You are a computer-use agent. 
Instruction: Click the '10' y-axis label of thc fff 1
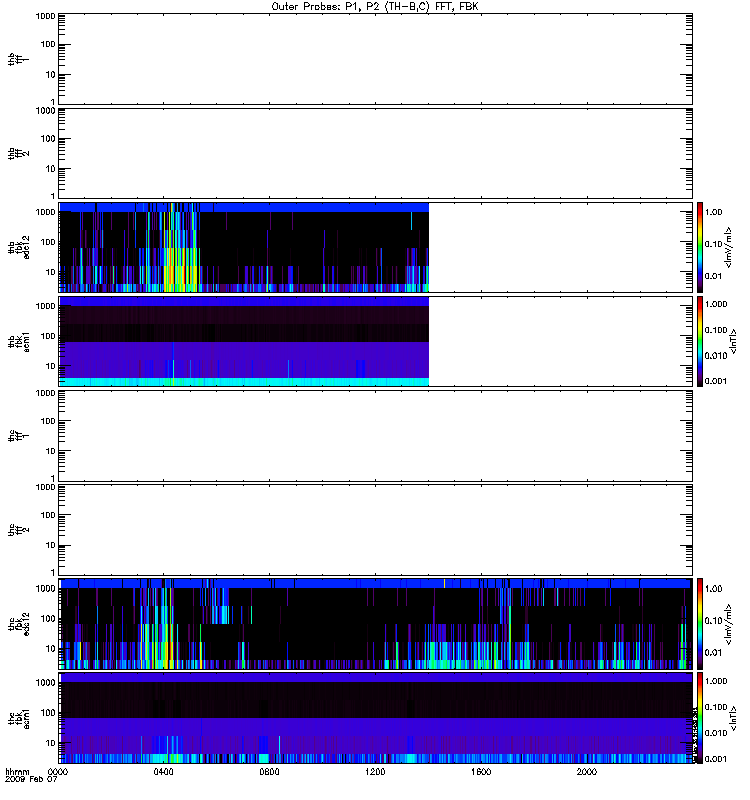pyautogui.click(x=51, y=451)
